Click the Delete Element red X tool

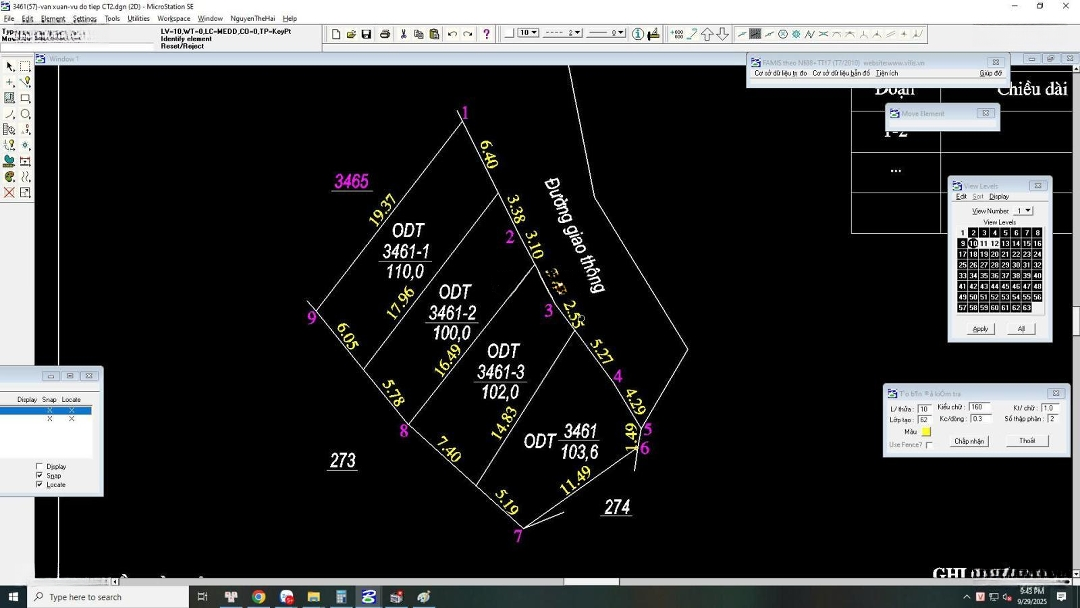point(10,193)
